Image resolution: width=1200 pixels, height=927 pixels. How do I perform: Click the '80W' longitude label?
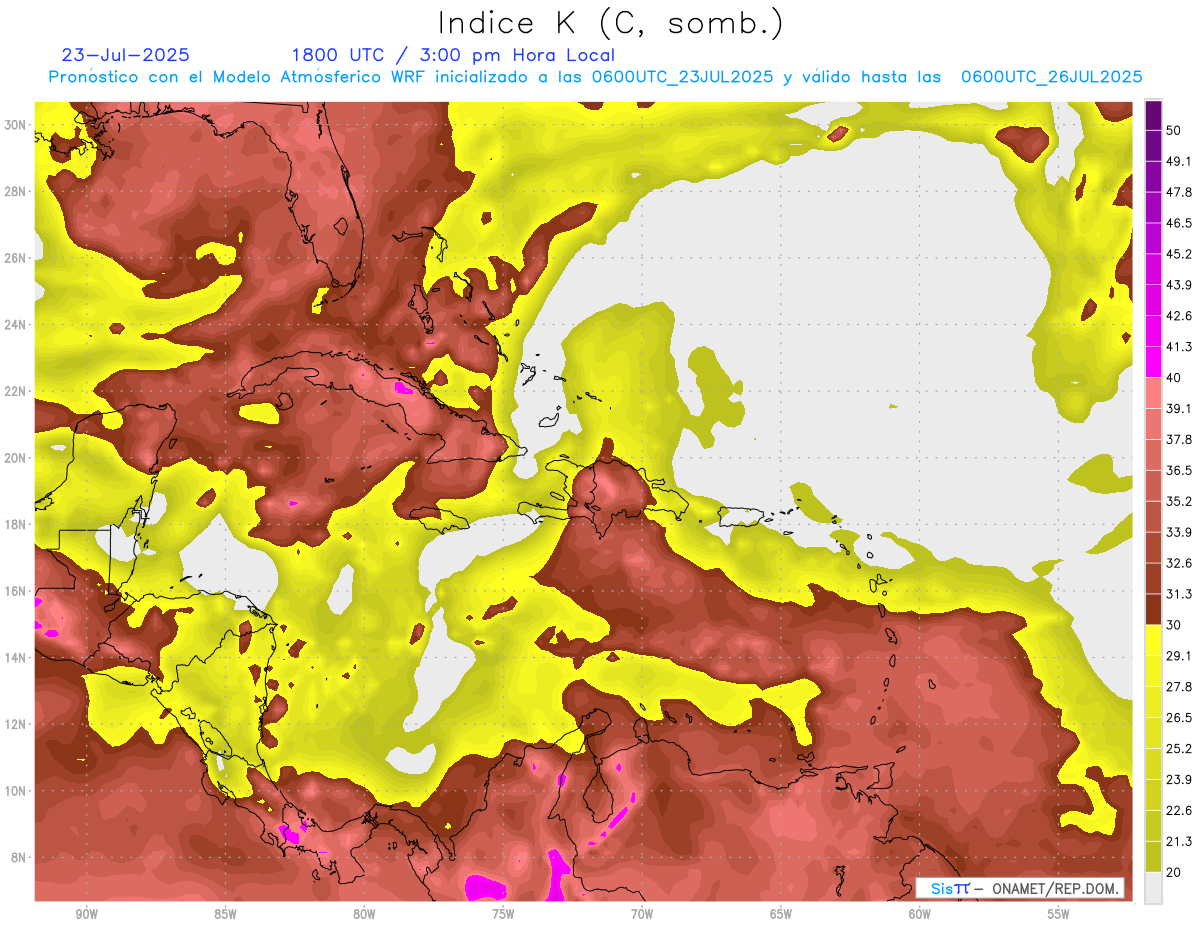(364, 914)
